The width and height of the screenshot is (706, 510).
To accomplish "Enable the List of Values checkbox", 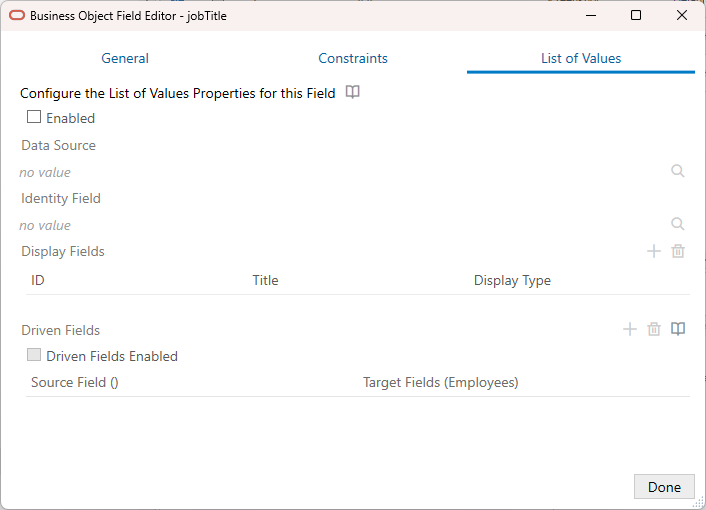I will point(34,117).
